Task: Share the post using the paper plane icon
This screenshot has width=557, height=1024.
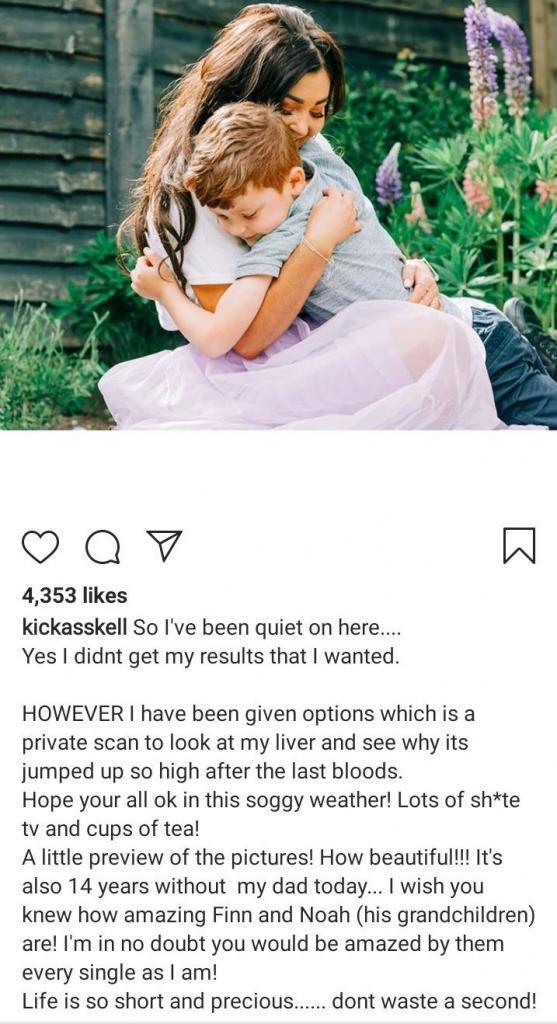Action: 164,545
